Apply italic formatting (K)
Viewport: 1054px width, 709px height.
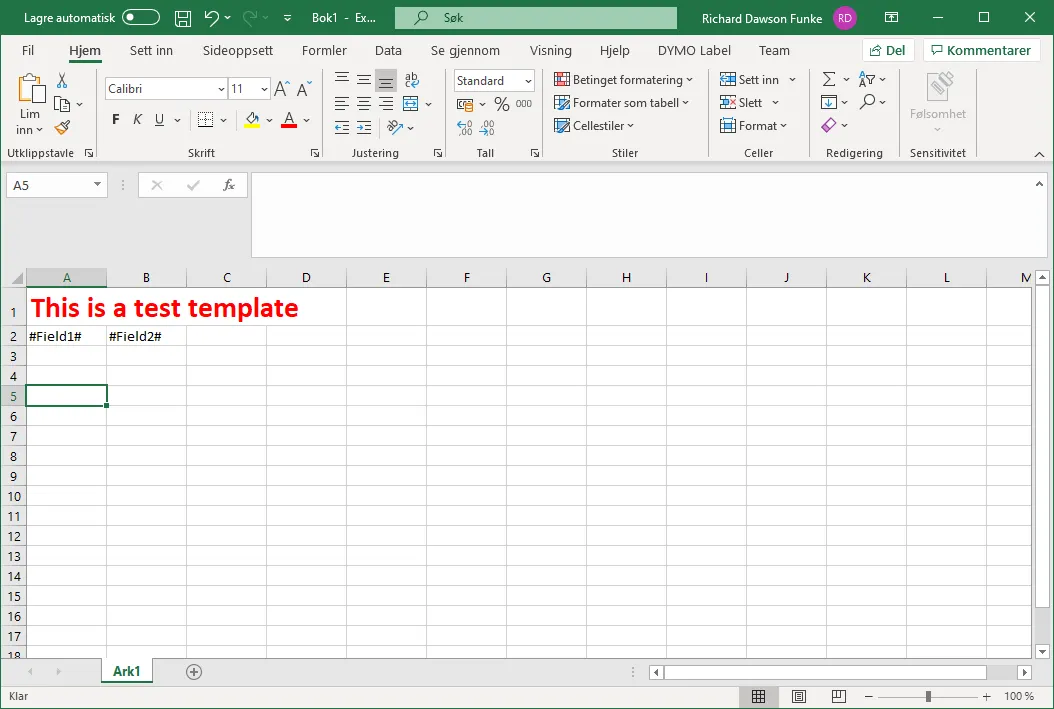pos(137,120)
